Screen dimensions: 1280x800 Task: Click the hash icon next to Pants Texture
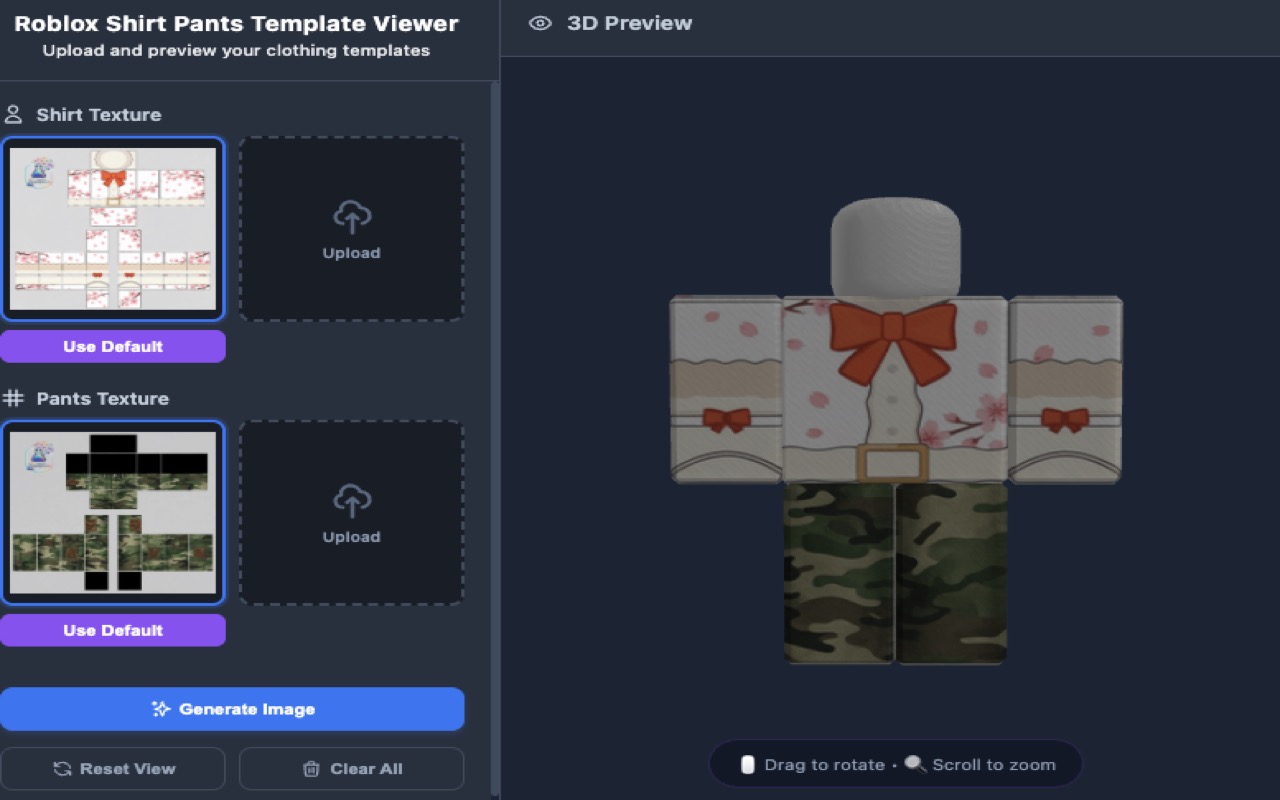point(13,398)
